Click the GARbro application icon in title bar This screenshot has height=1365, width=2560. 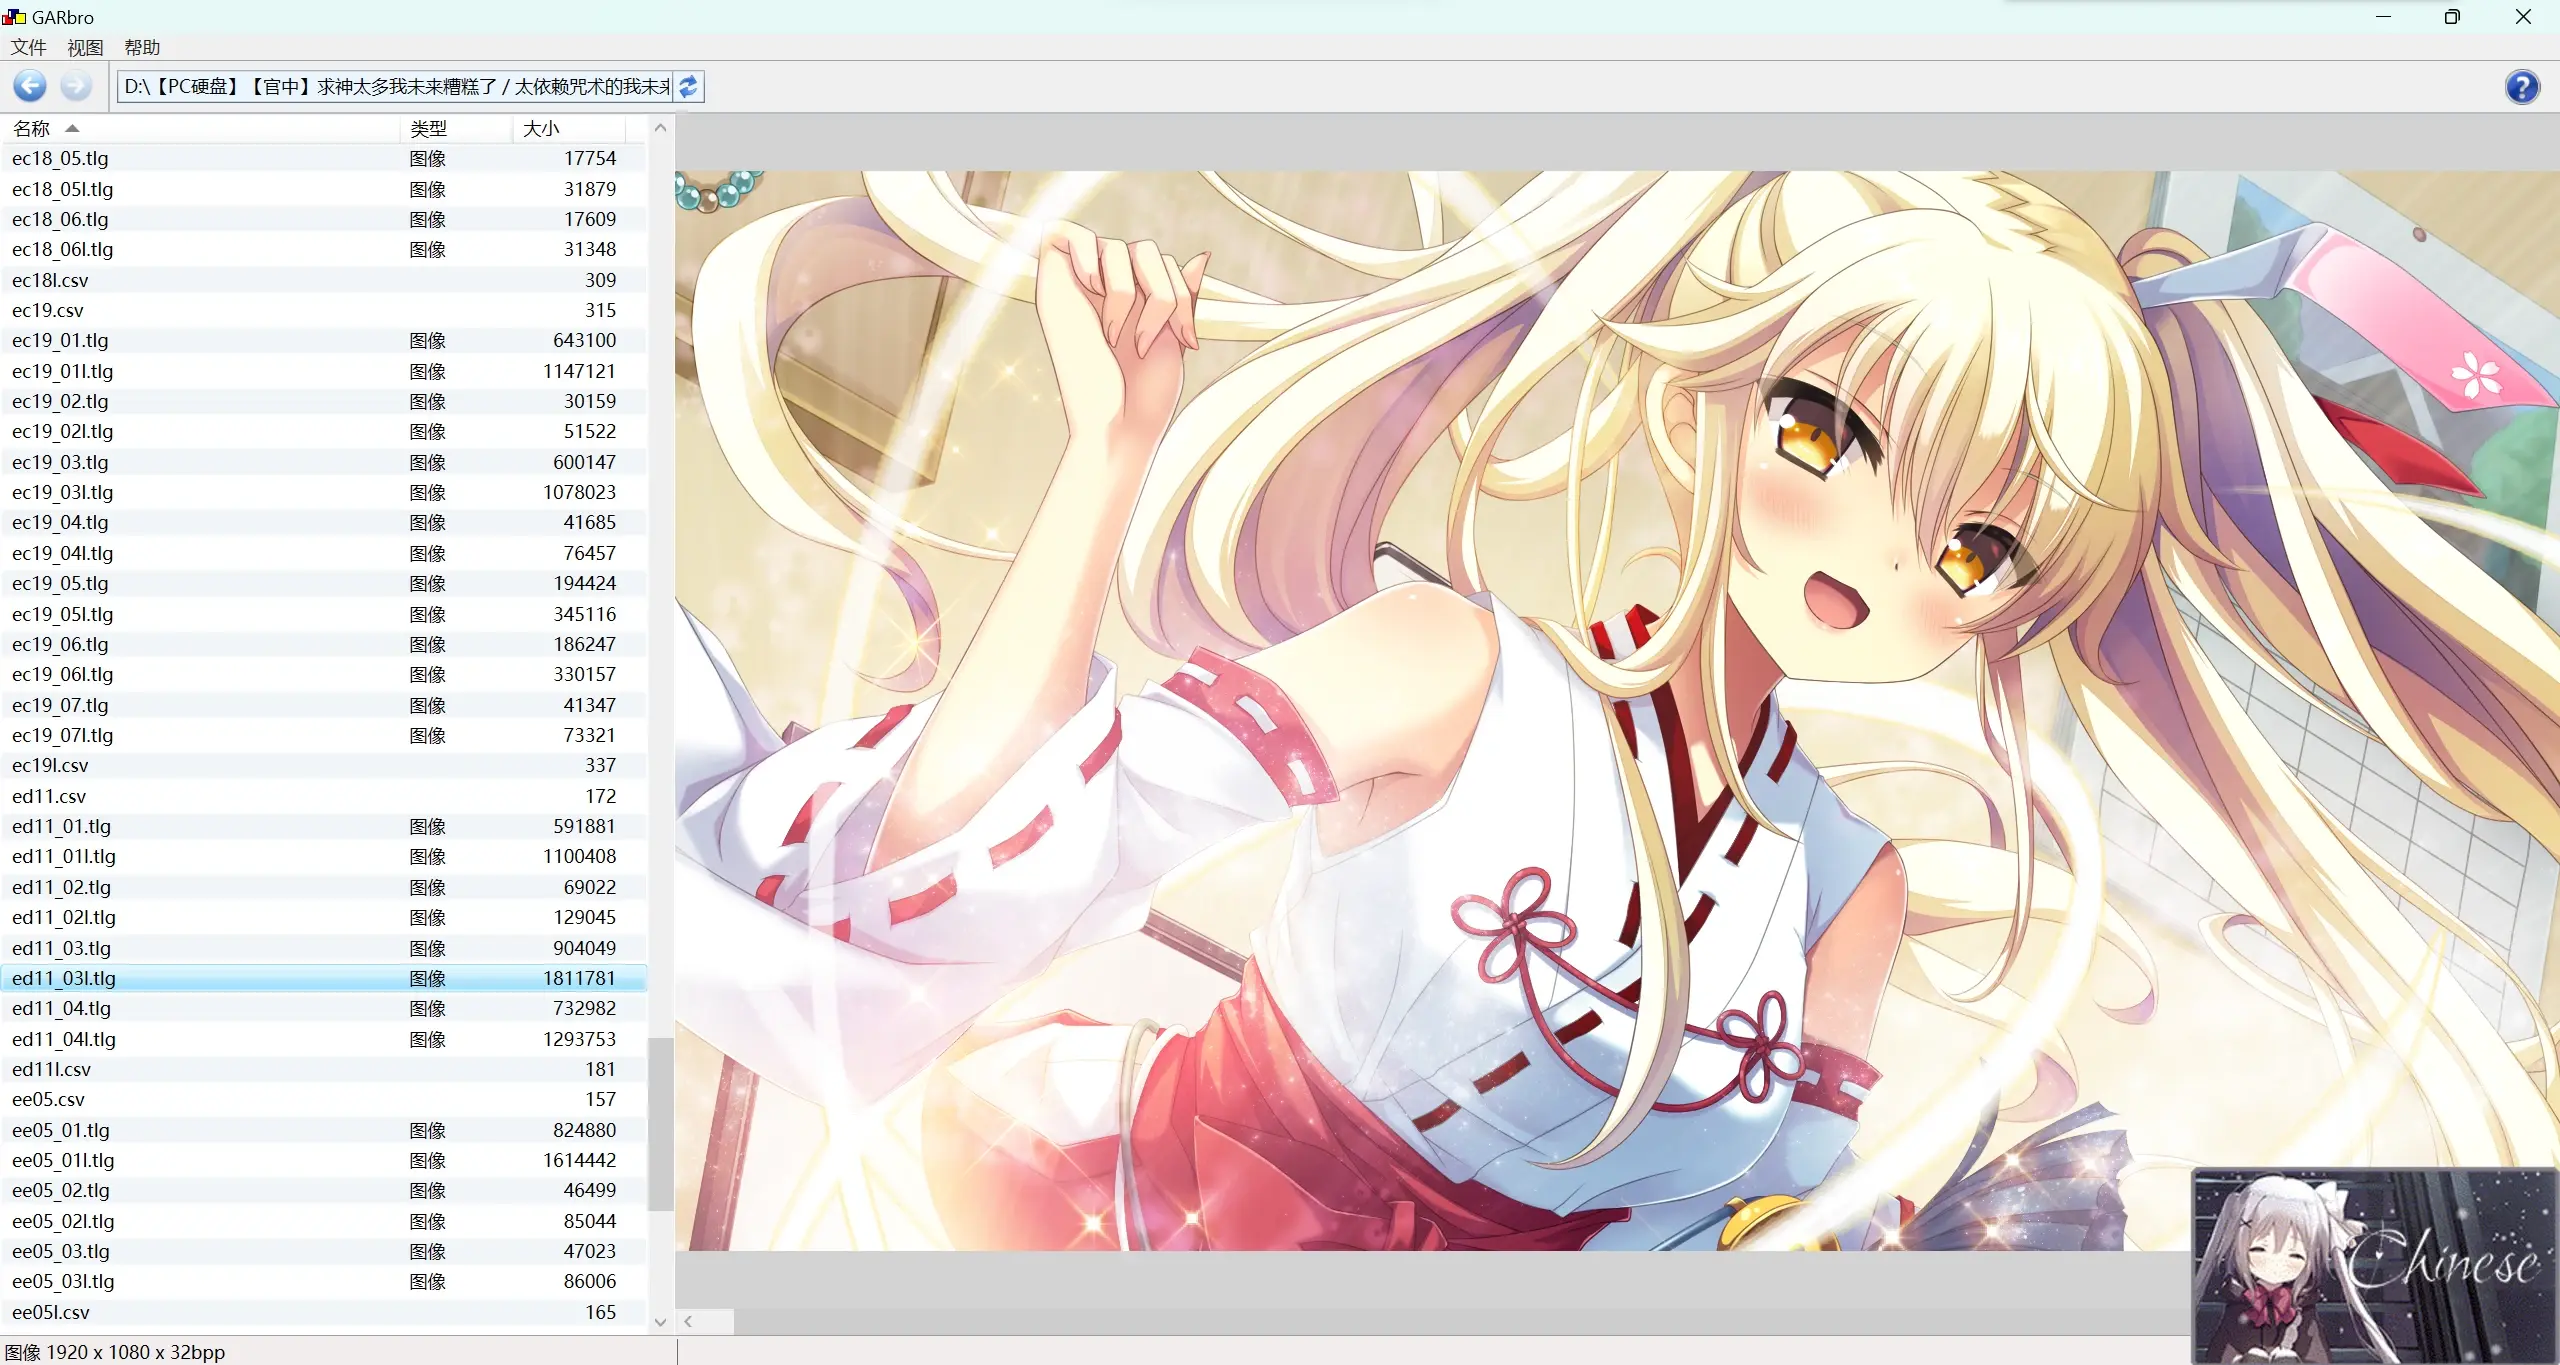14,17
